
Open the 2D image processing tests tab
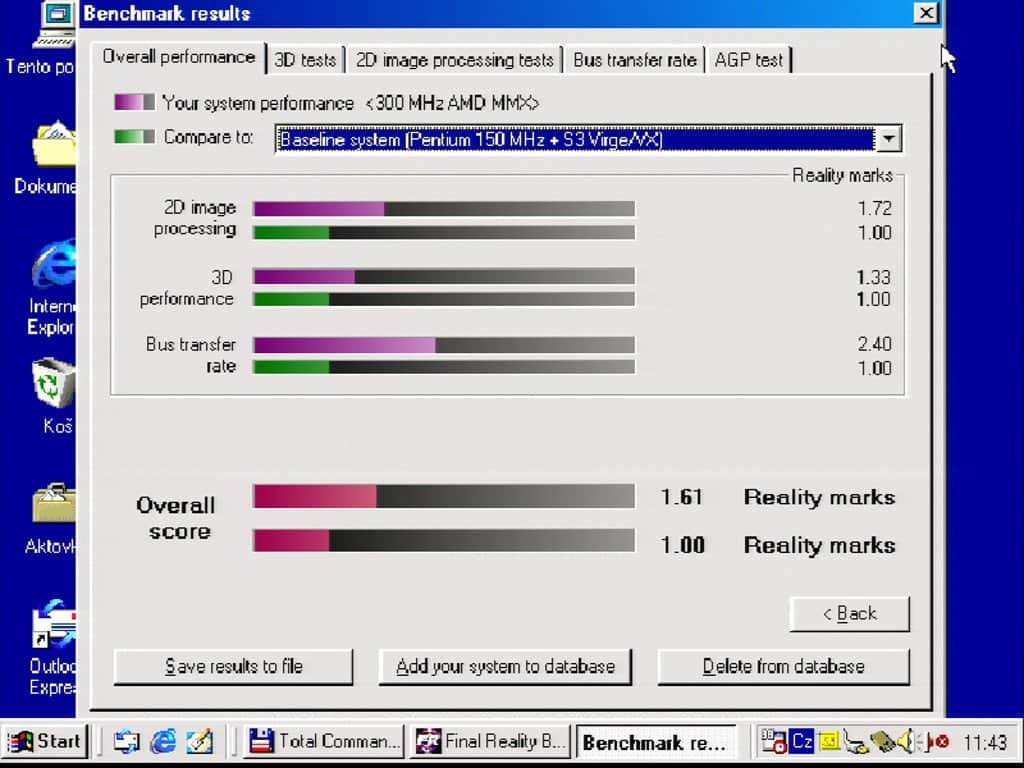pos(454,60)
